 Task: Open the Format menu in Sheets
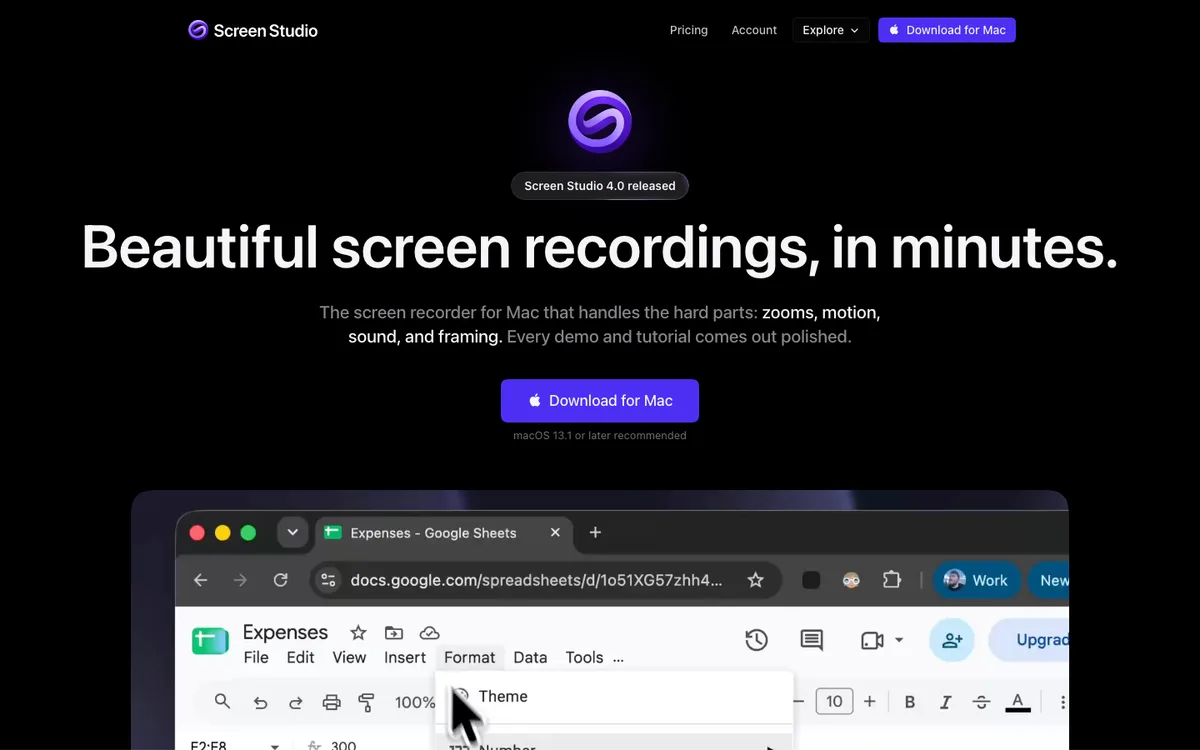coord(469,657)
